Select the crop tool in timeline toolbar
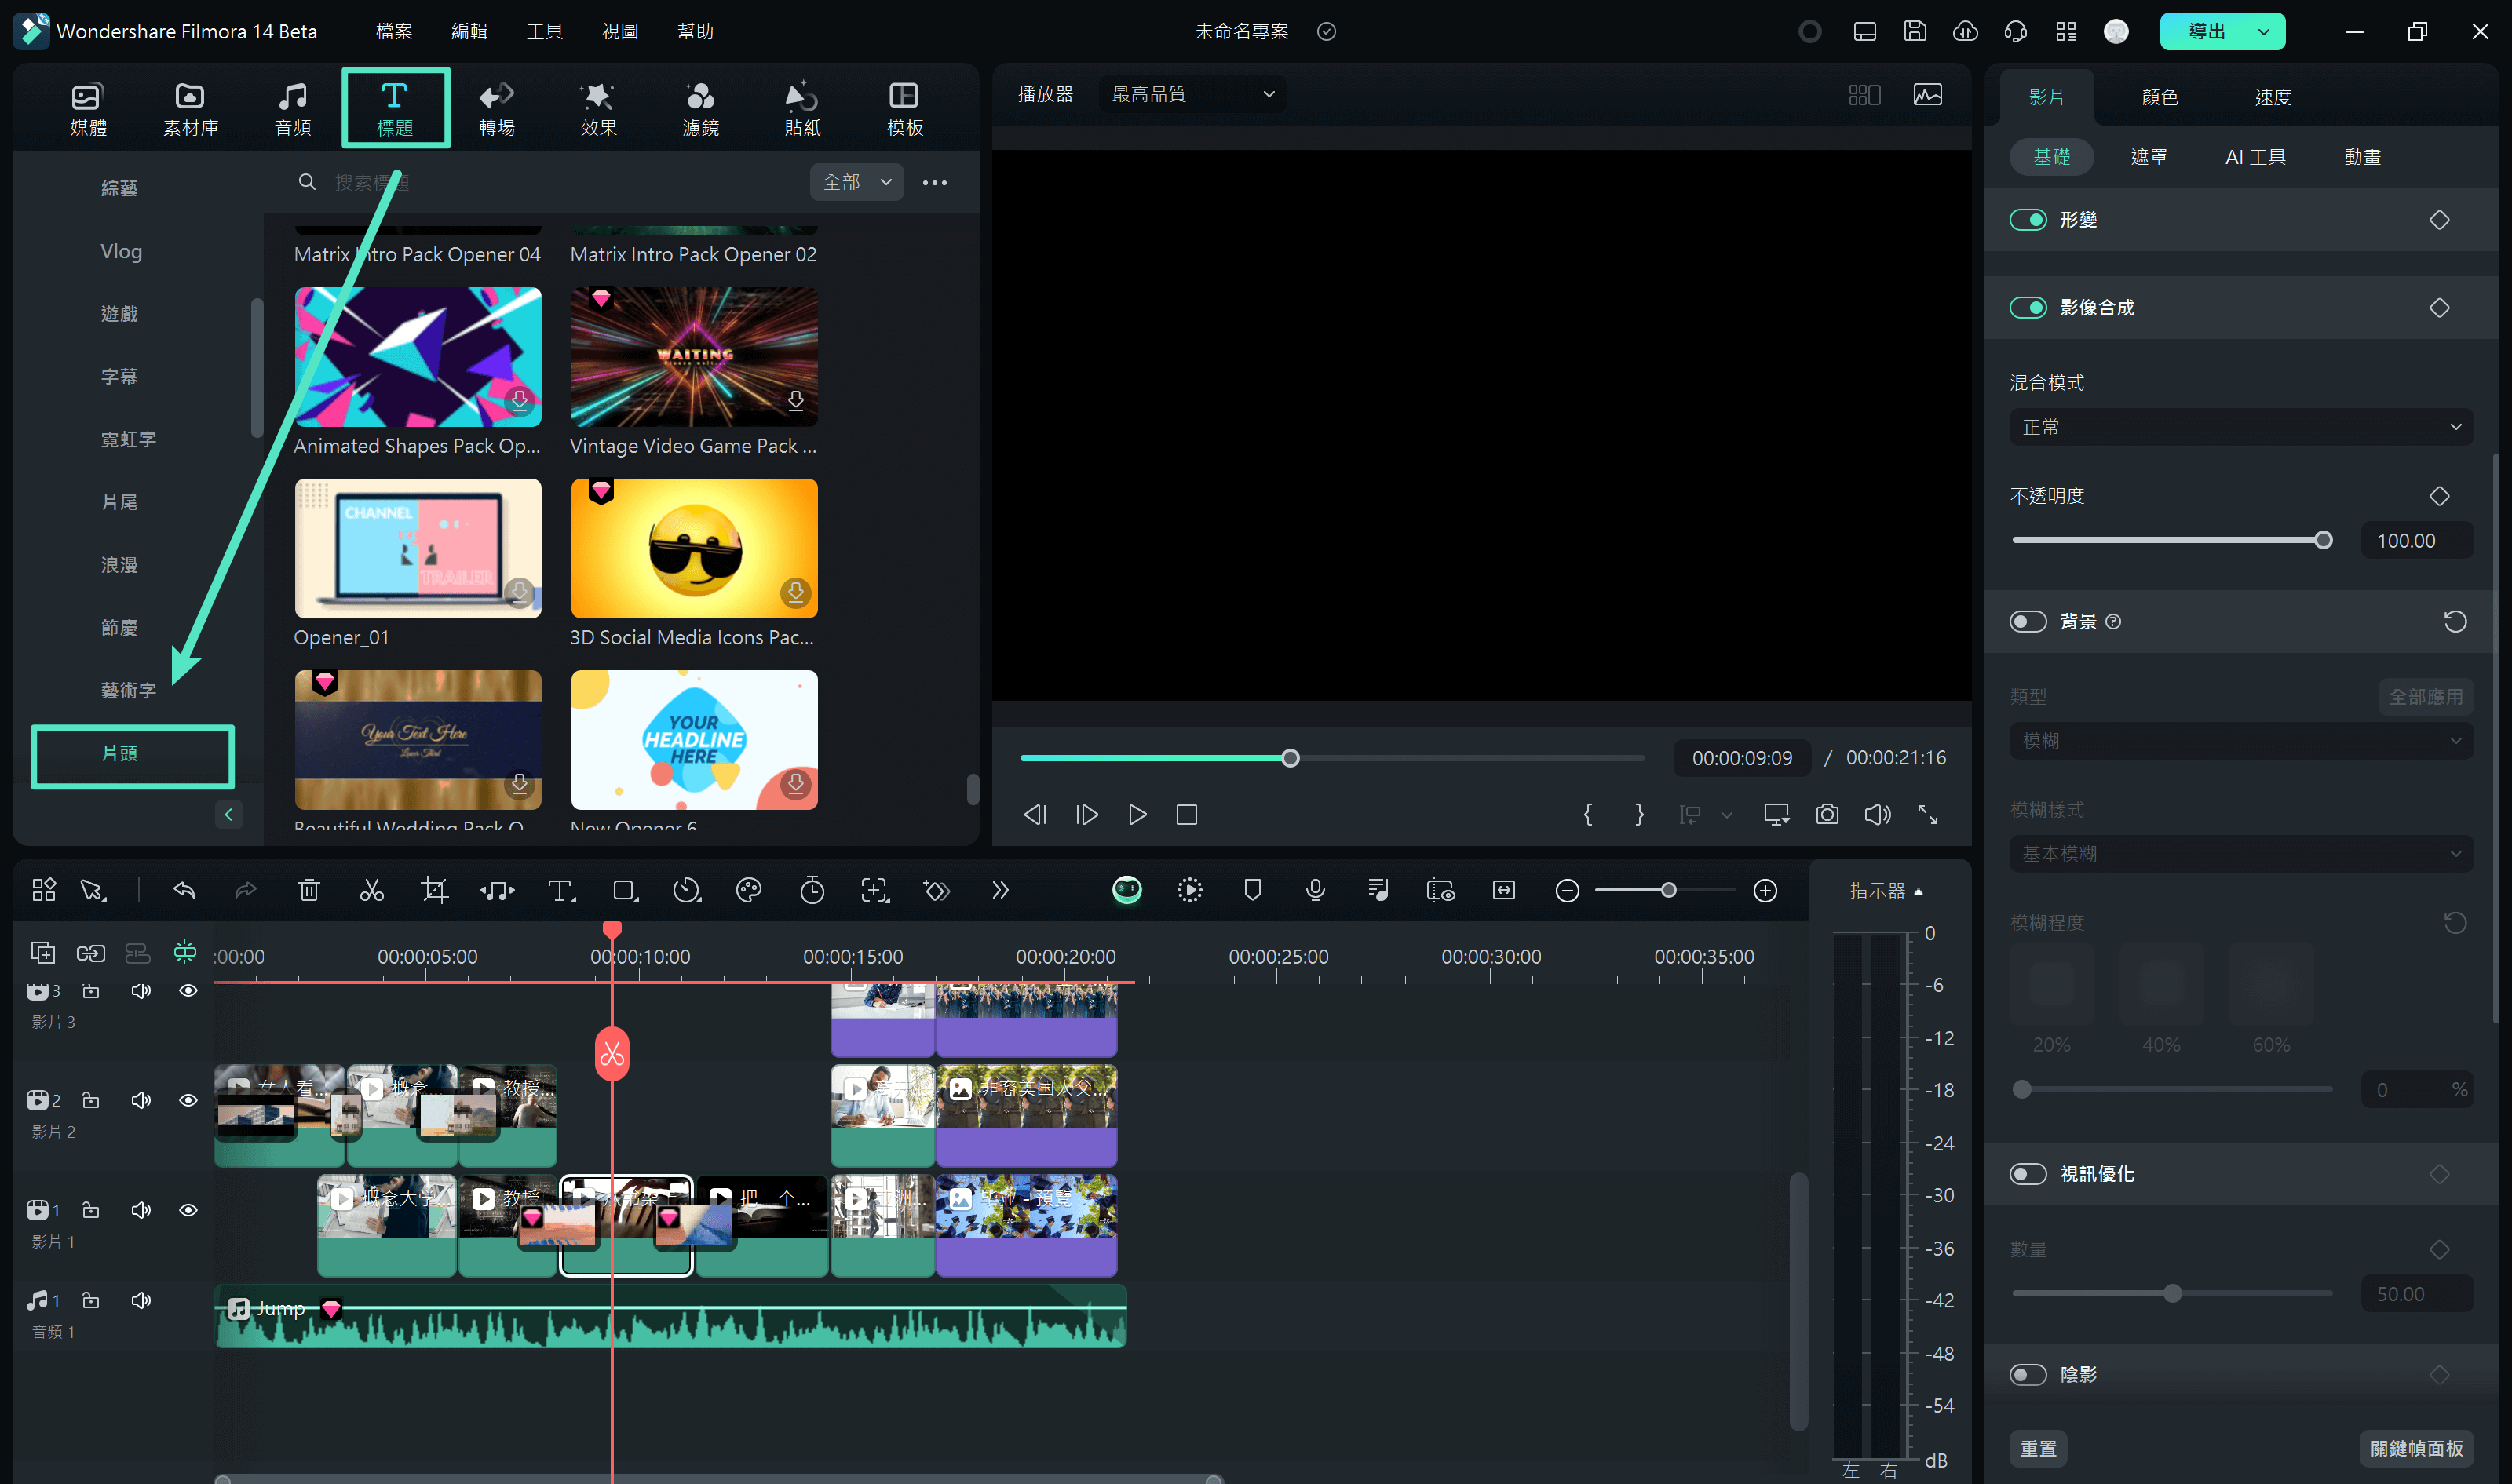This screenshot has width=2512, height=1484. coord(434,890)
